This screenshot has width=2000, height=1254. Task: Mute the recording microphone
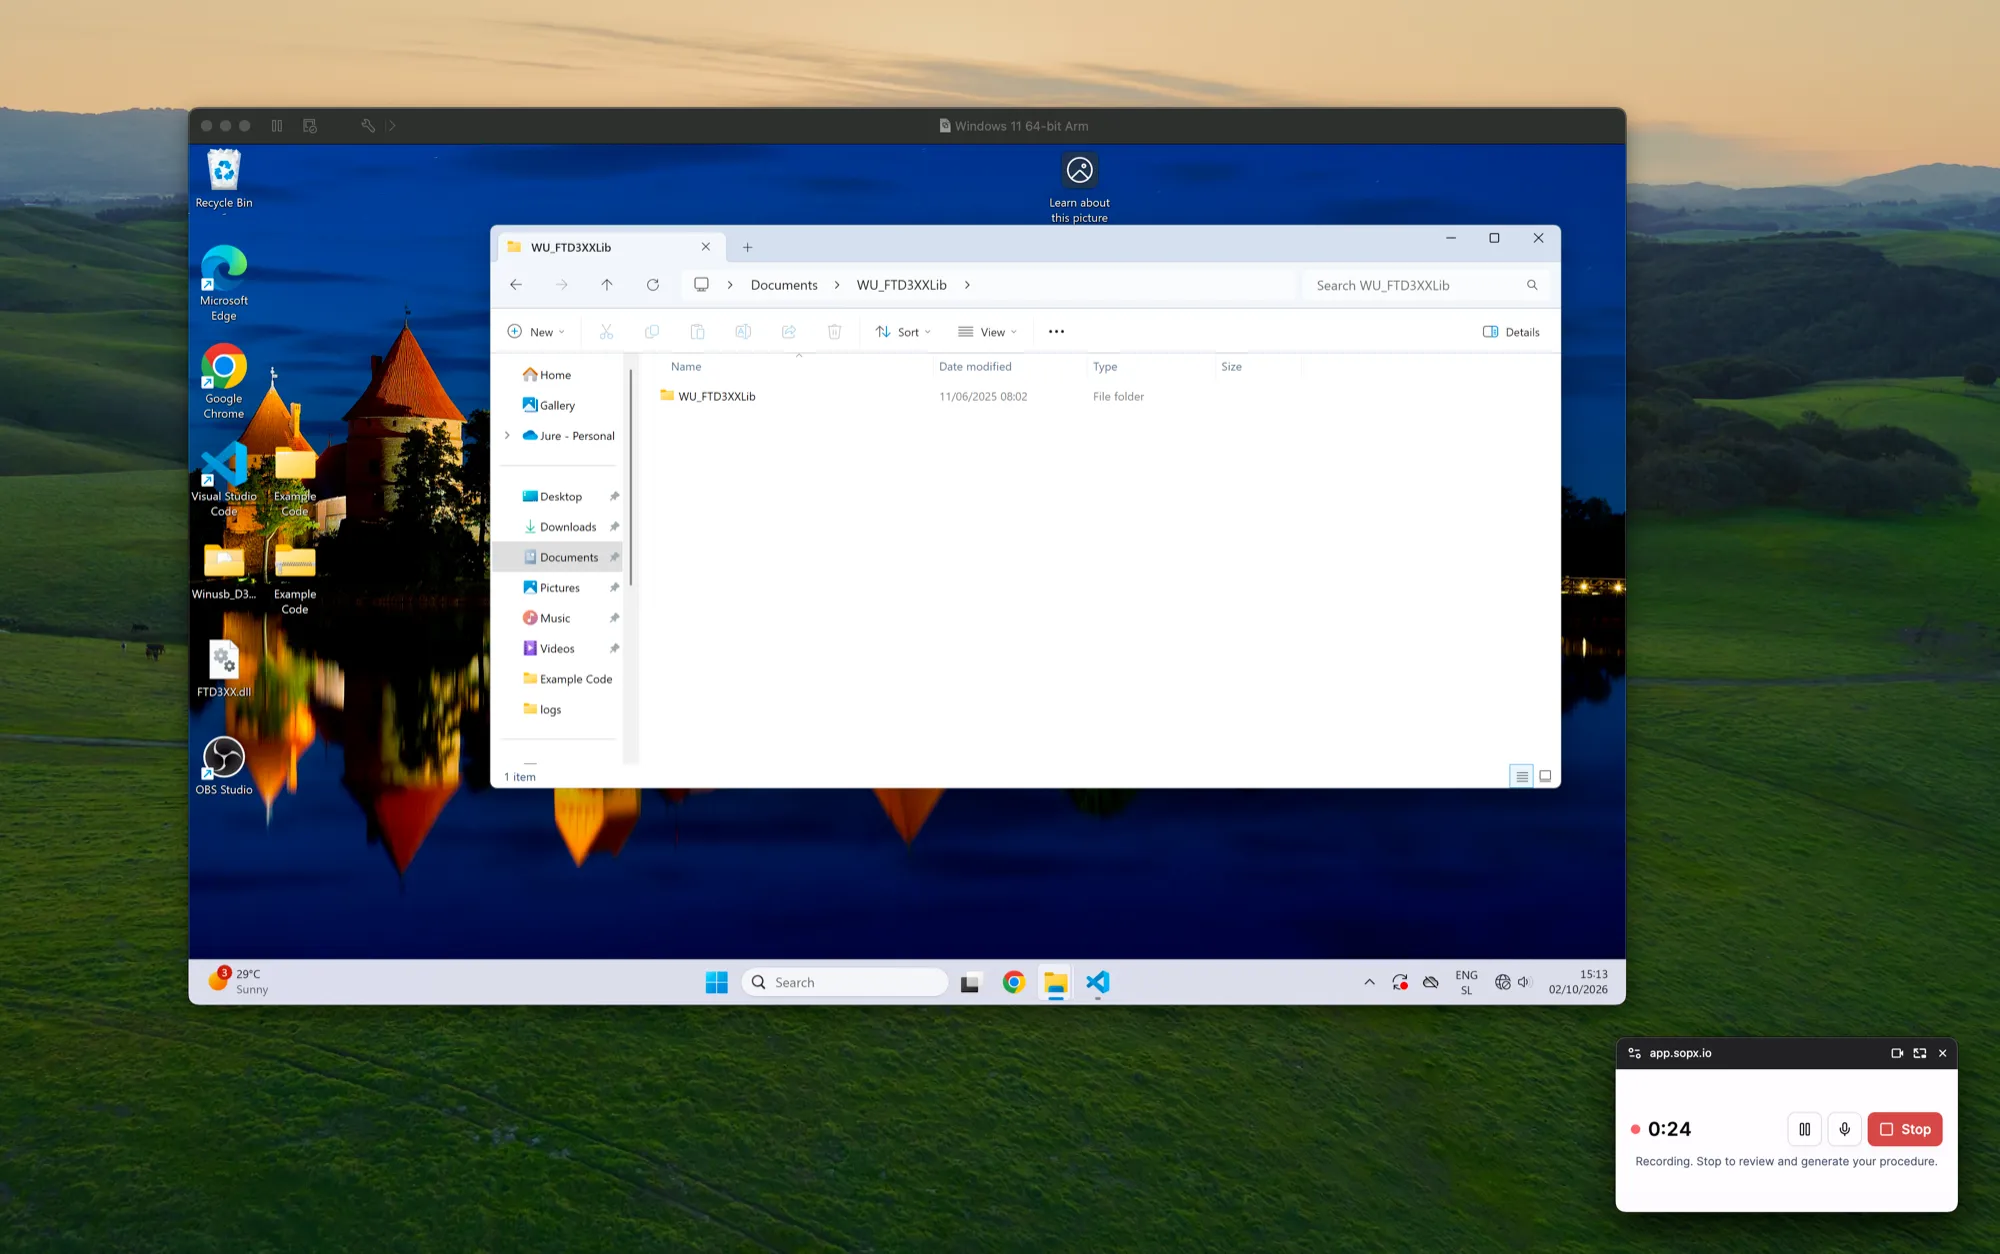coord(1845,1129)
